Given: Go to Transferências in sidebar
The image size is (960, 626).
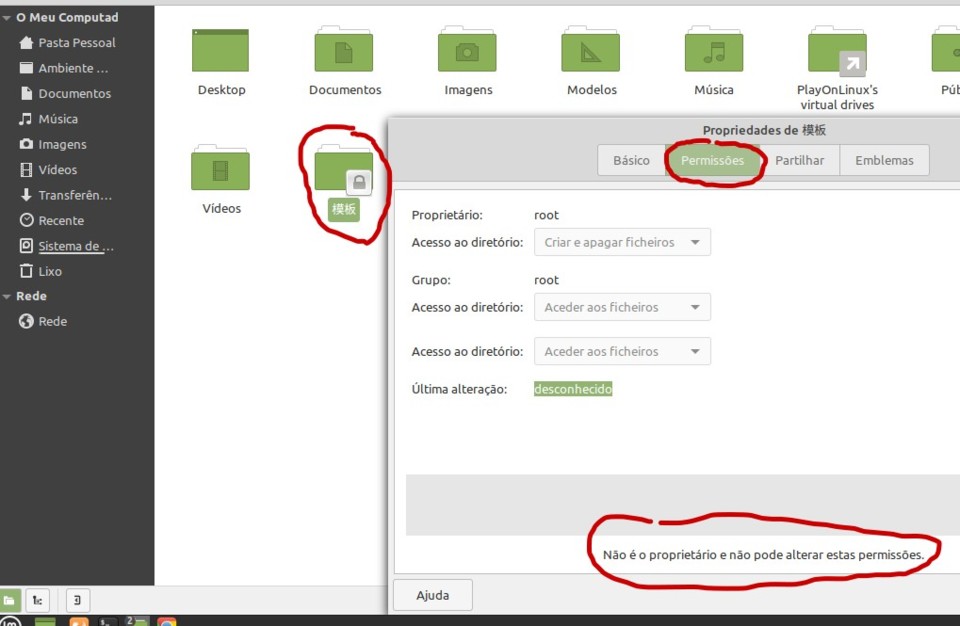Looking at the screenshot, I should click(75, 195).
